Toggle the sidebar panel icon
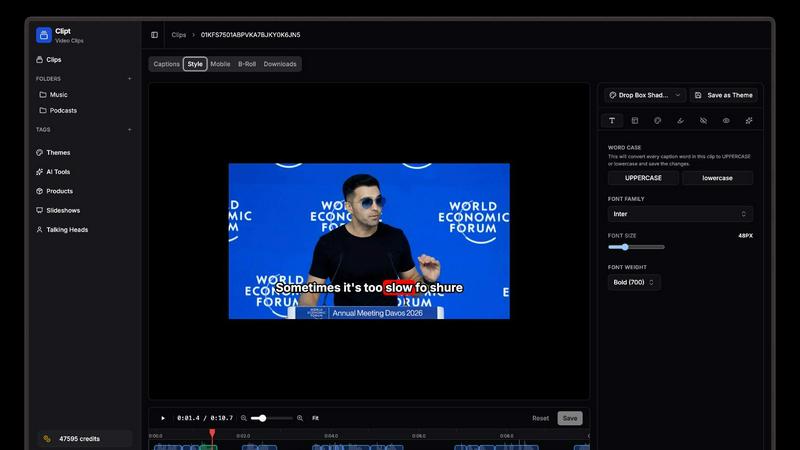This screenshot has height=450, width=800. [x=154, y=35]
